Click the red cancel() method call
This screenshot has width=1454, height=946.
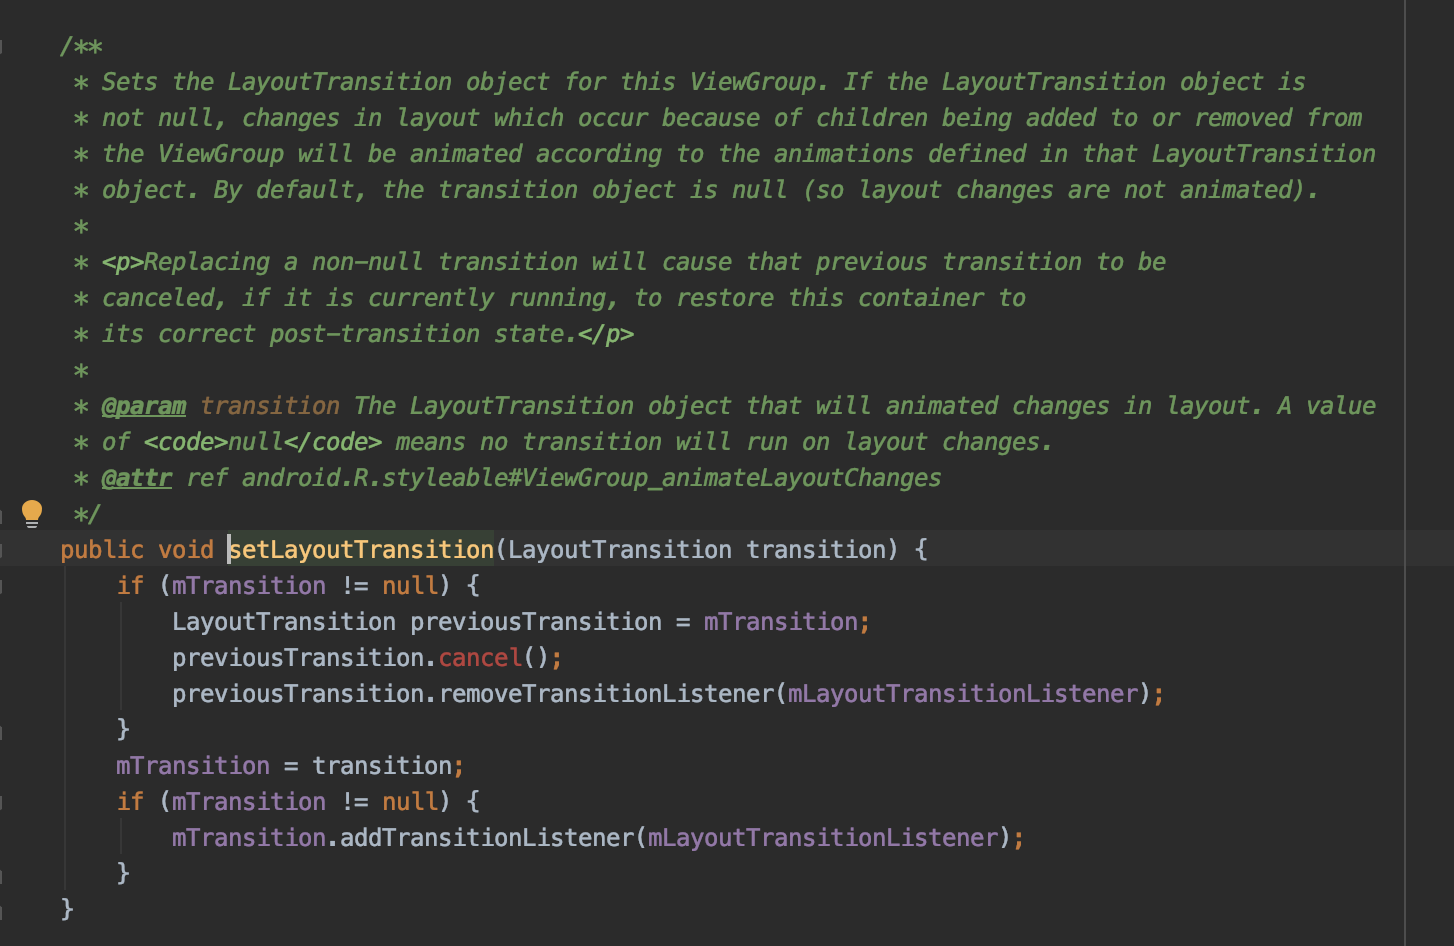point(480,658)
